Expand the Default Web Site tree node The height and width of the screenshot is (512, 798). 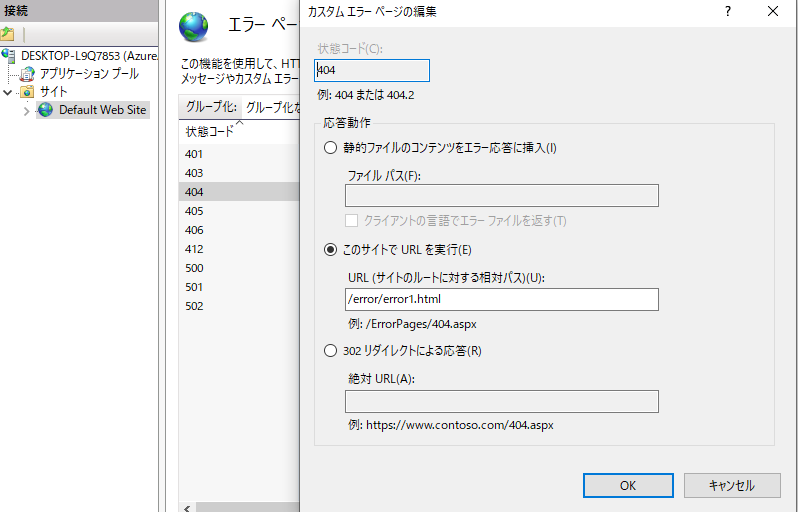(26, 111)
